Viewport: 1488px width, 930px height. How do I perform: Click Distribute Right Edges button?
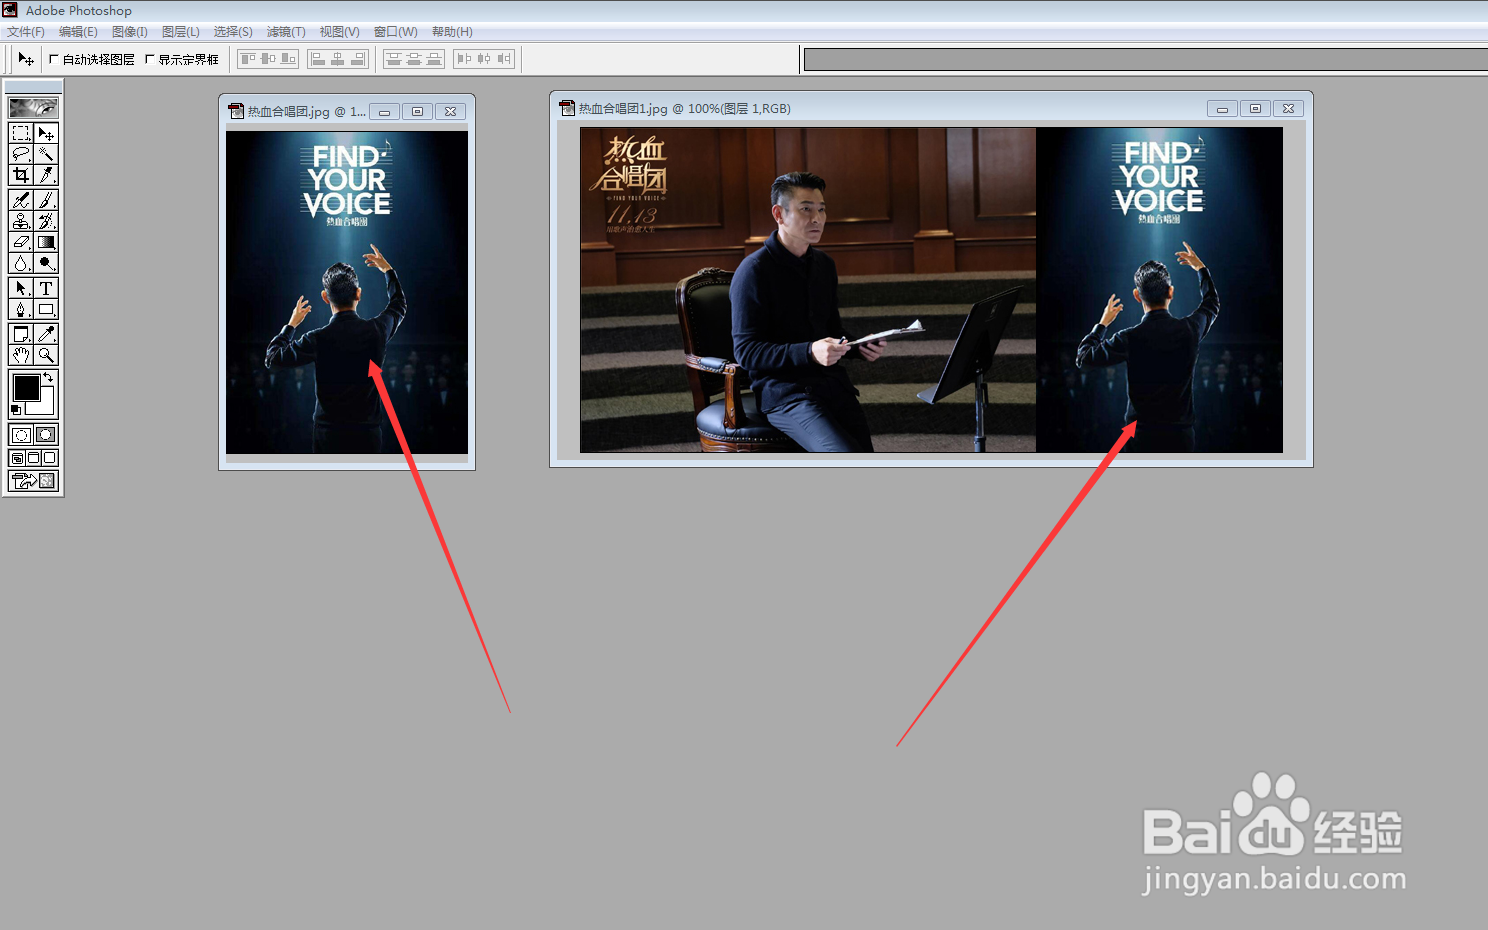click(504, 59)
